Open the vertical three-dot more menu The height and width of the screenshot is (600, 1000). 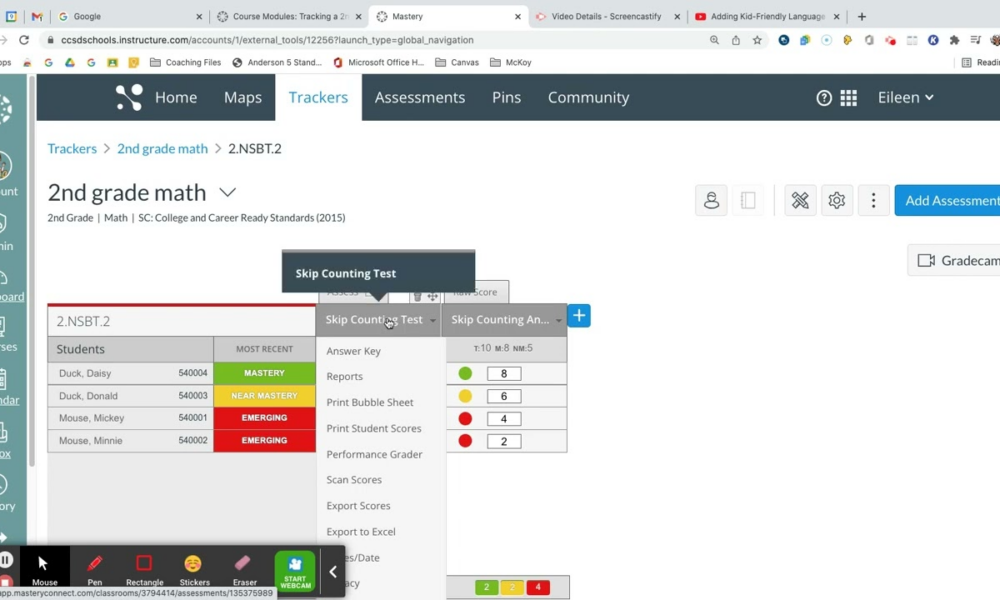point(874,200)
